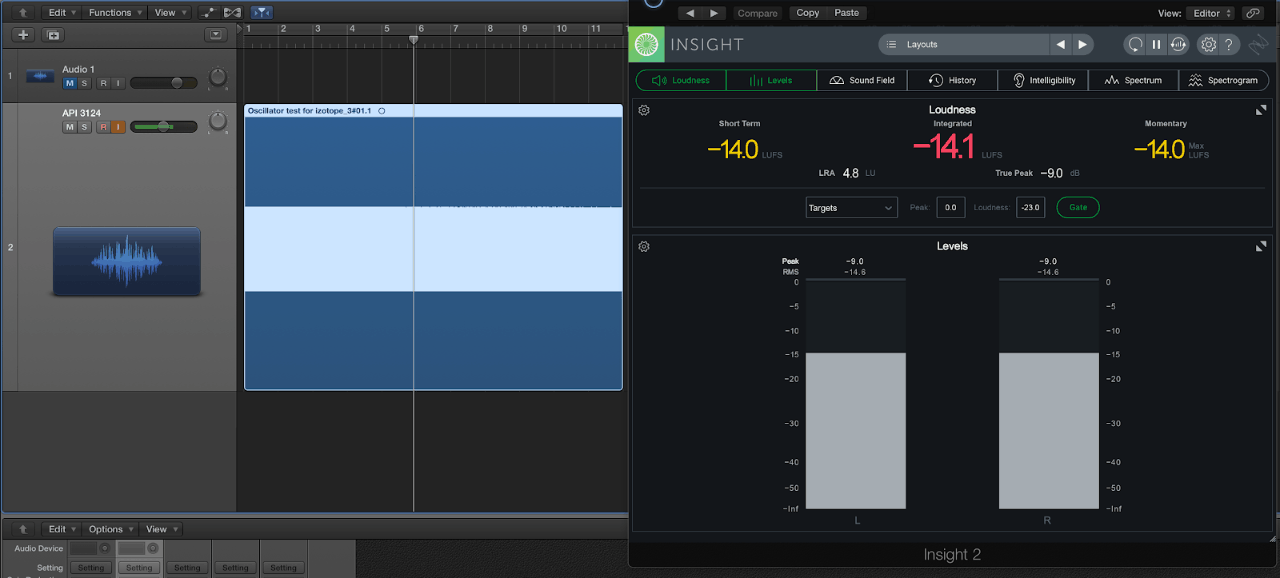The height and width of the screenshot is (578, 1280).
Task: Open the Loudness panel settings gear
Action: click(x=644, y=110)
